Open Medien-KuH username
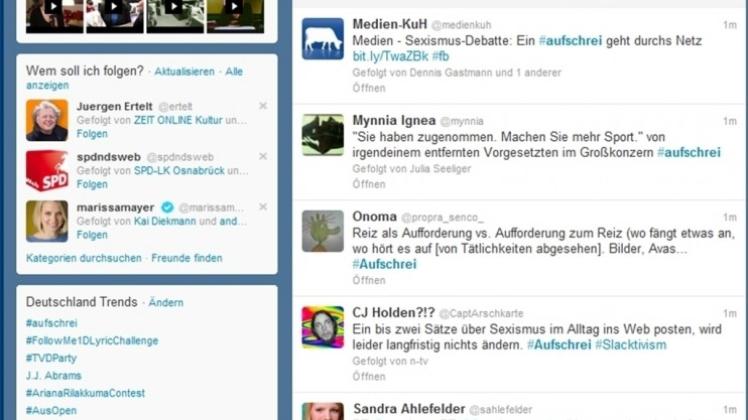This screenshot has width=748, height=420. 390,24
